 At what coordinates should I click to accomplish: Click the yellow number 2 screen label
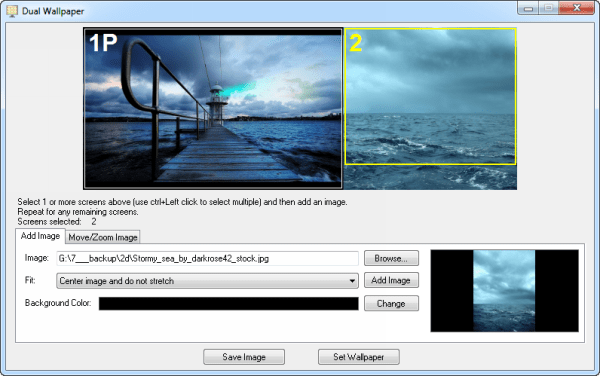[x=355, y=43]
